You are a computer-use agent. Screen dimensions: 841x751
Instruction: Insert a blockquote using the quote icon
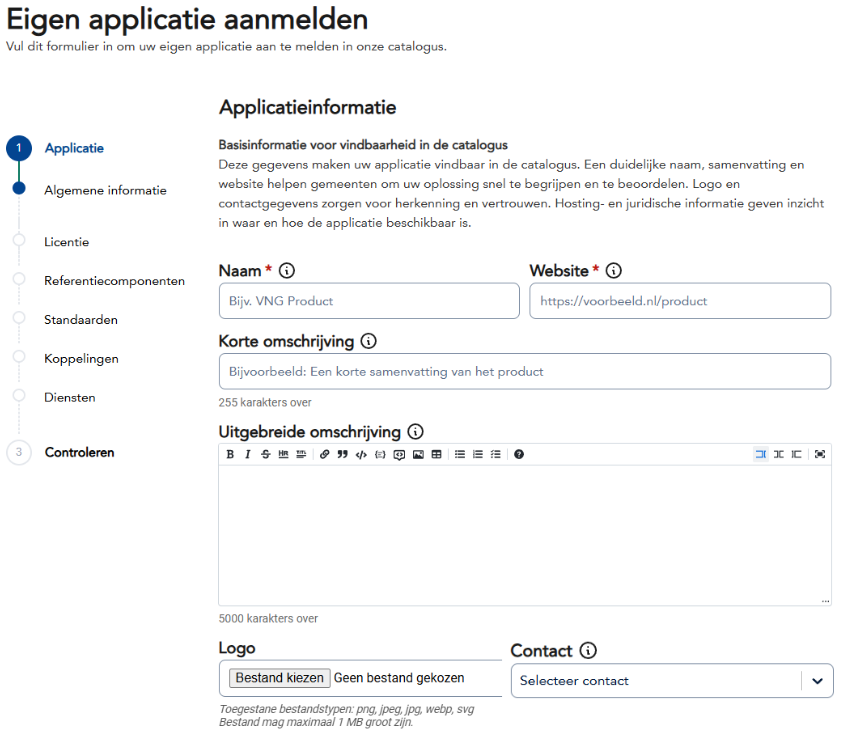[x=342, y=454]
